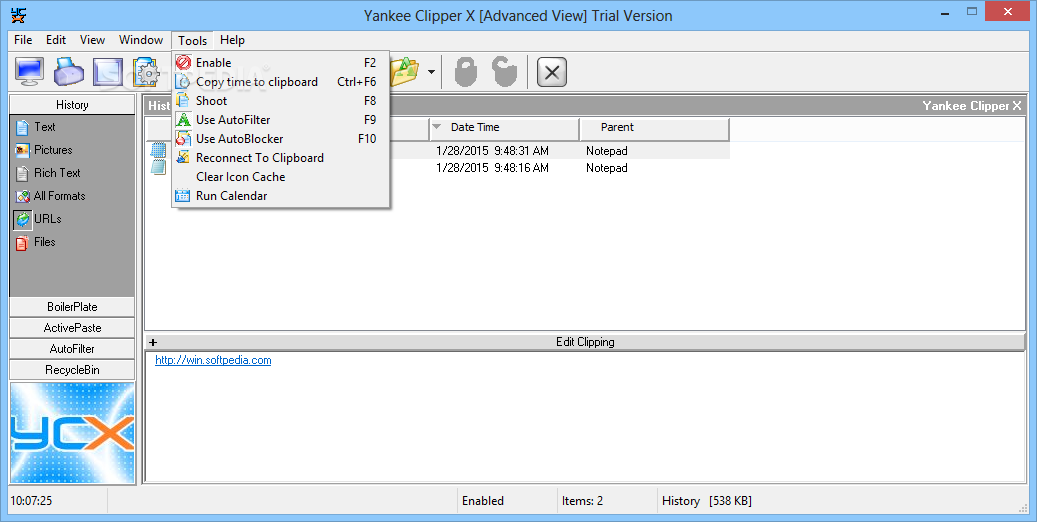Choose Enable from the Tools menu
Screen dimensions: 1037x522
pyautogui.click(x=280, y=63)
